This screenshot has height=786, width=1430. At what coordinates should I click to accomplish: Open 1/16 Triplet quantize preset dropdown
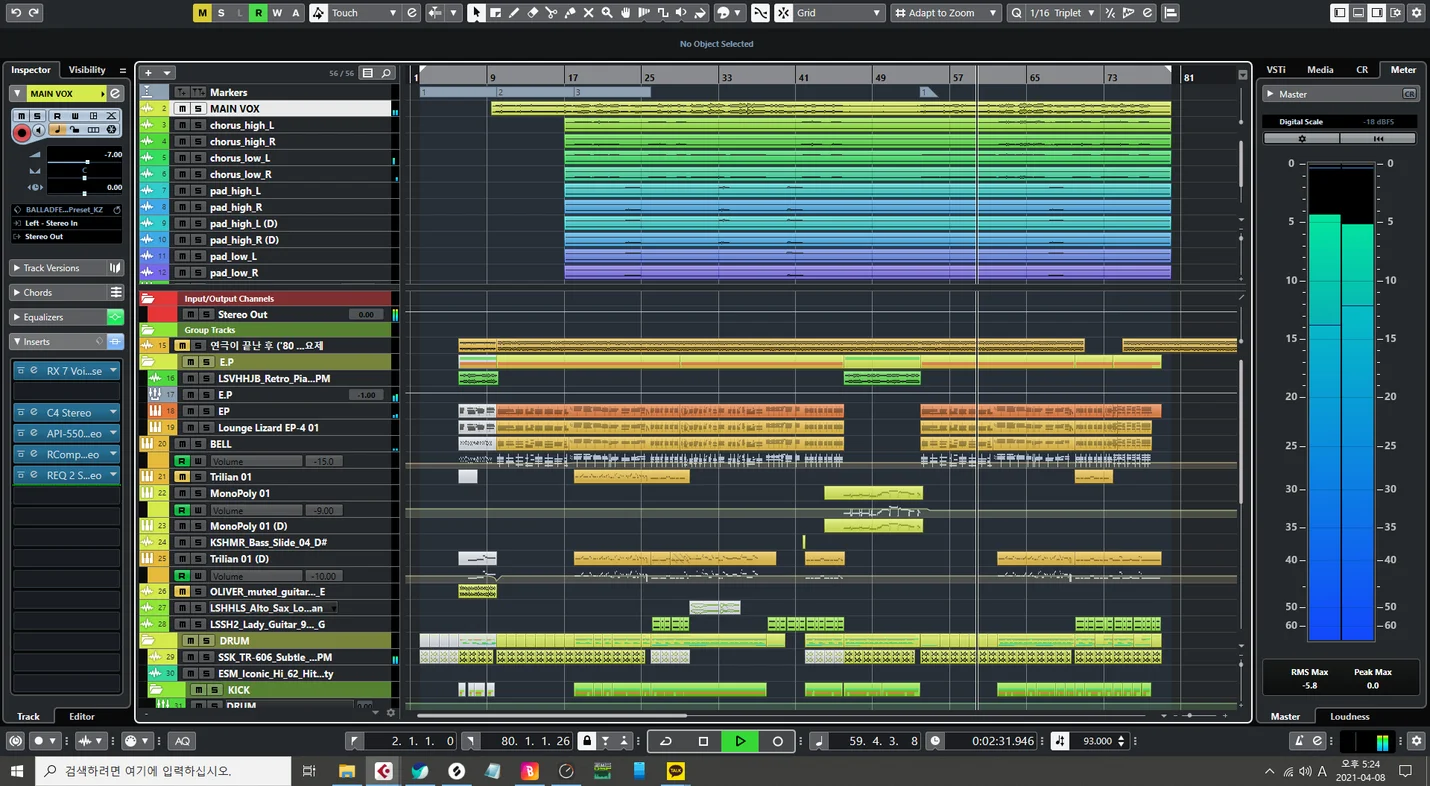coord(1061,13)
